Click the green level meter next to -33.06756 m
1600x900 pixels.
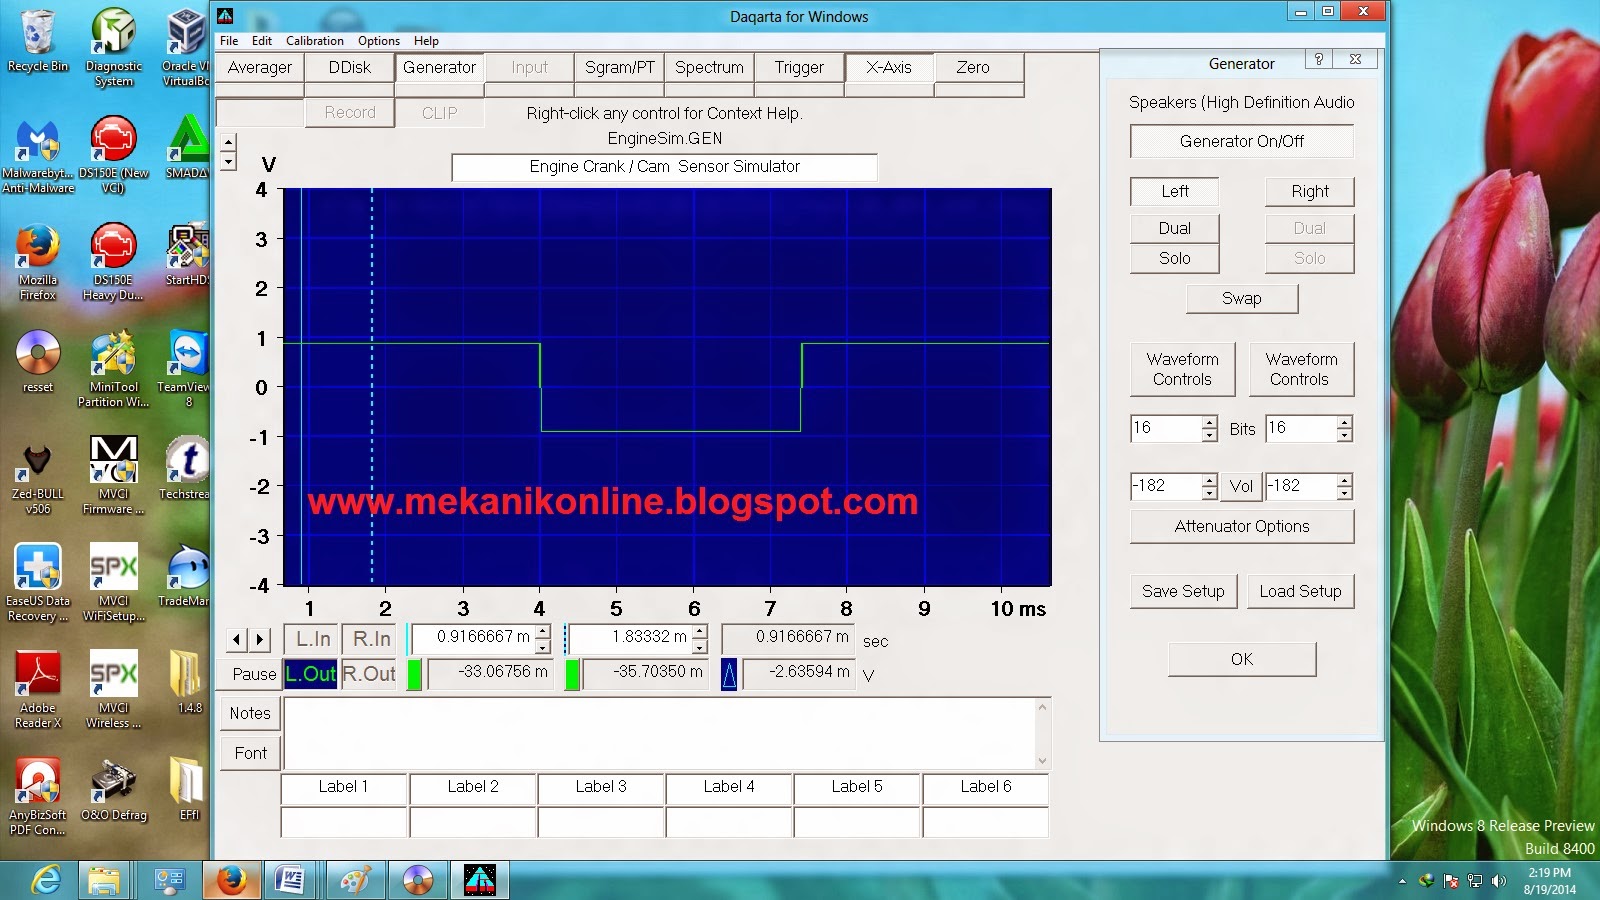click(x=416, y=674)
